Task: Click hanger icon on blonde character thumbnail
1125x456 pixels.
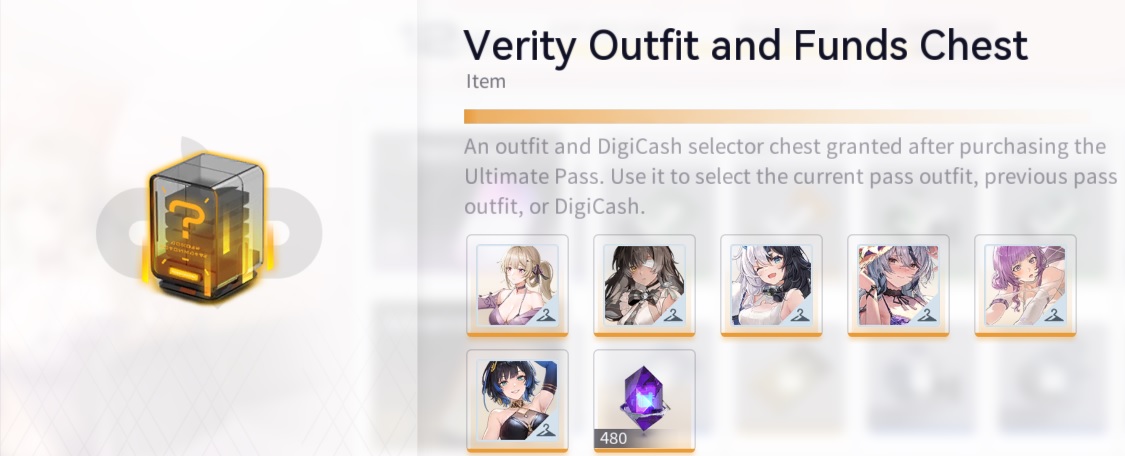Action: click(x=546, y=315)
